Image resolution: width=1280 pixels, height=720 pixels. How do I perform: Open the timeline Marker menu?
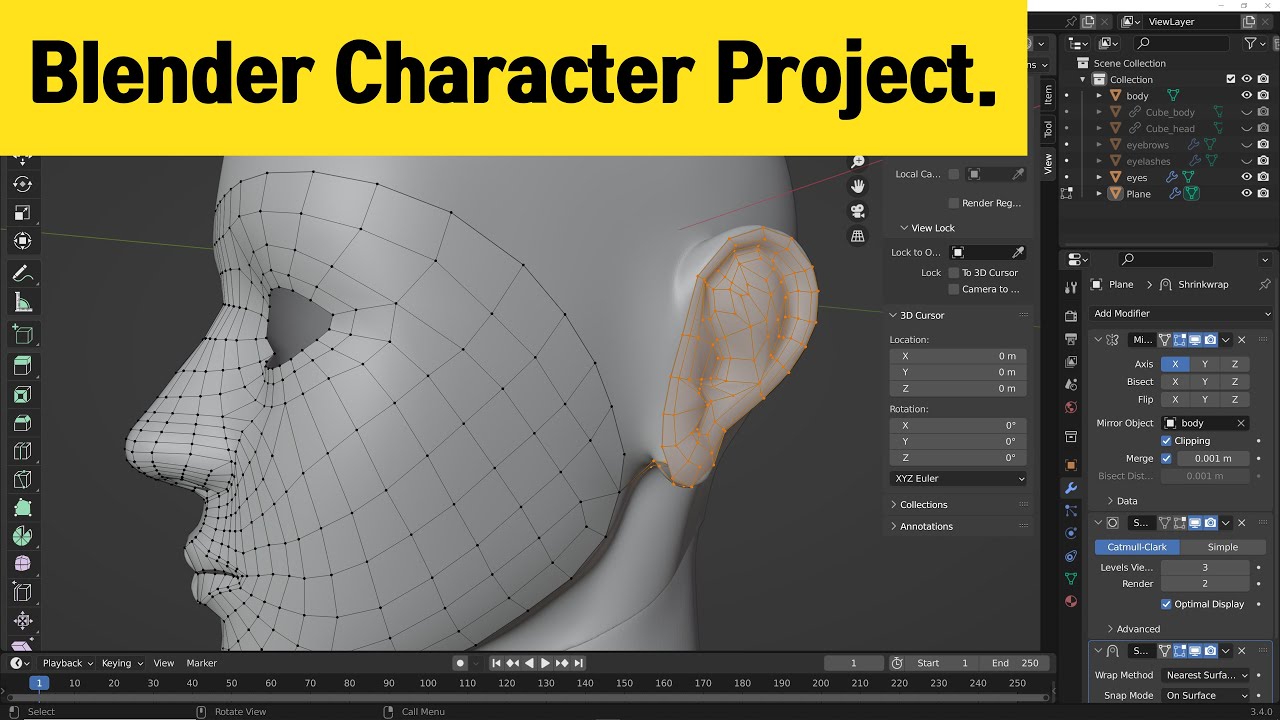click(201, 663)
